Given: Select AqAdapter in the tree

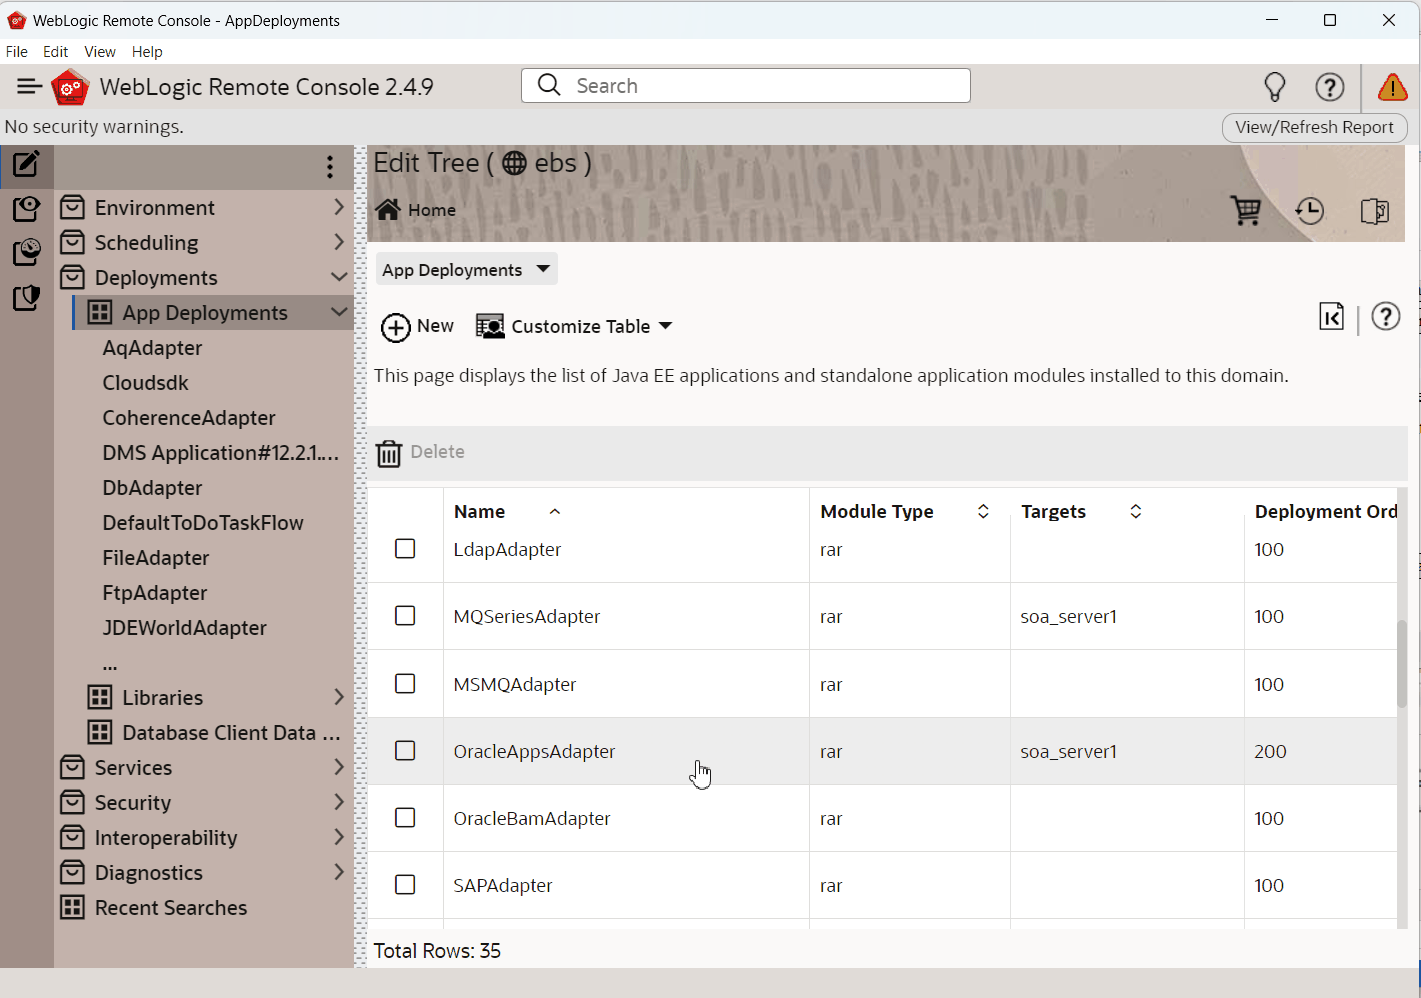Looking at the screenshot, I should coord(152,348).
